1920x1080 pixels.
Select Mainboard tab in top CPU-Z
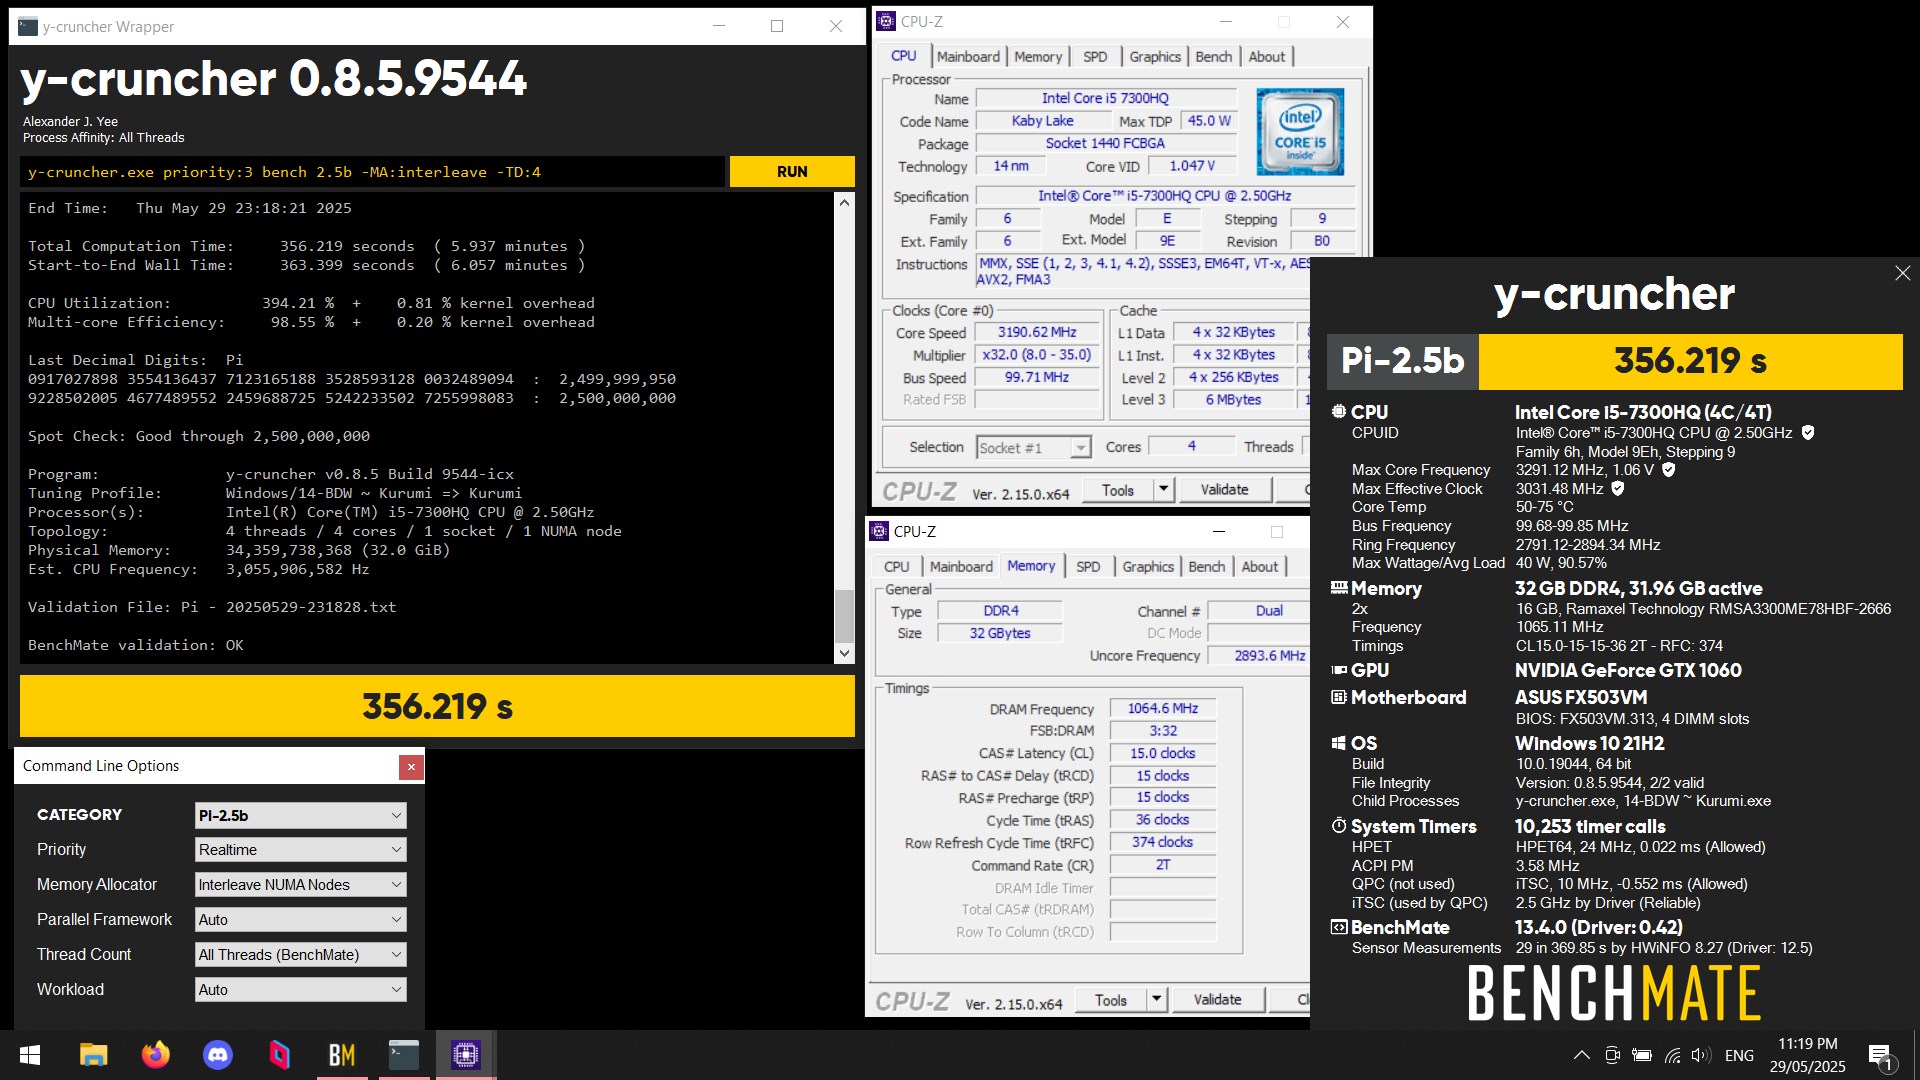[968, 57]
